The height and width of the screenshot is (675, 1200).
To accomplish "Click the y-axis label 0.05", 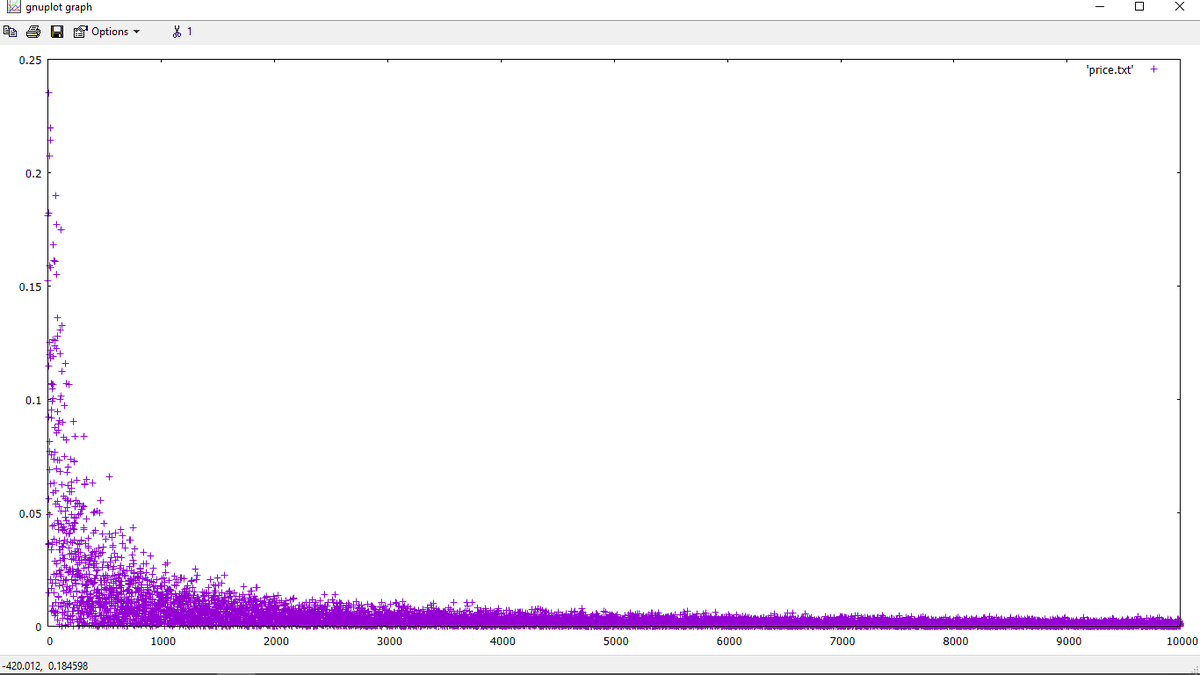I will click(29, 514).
